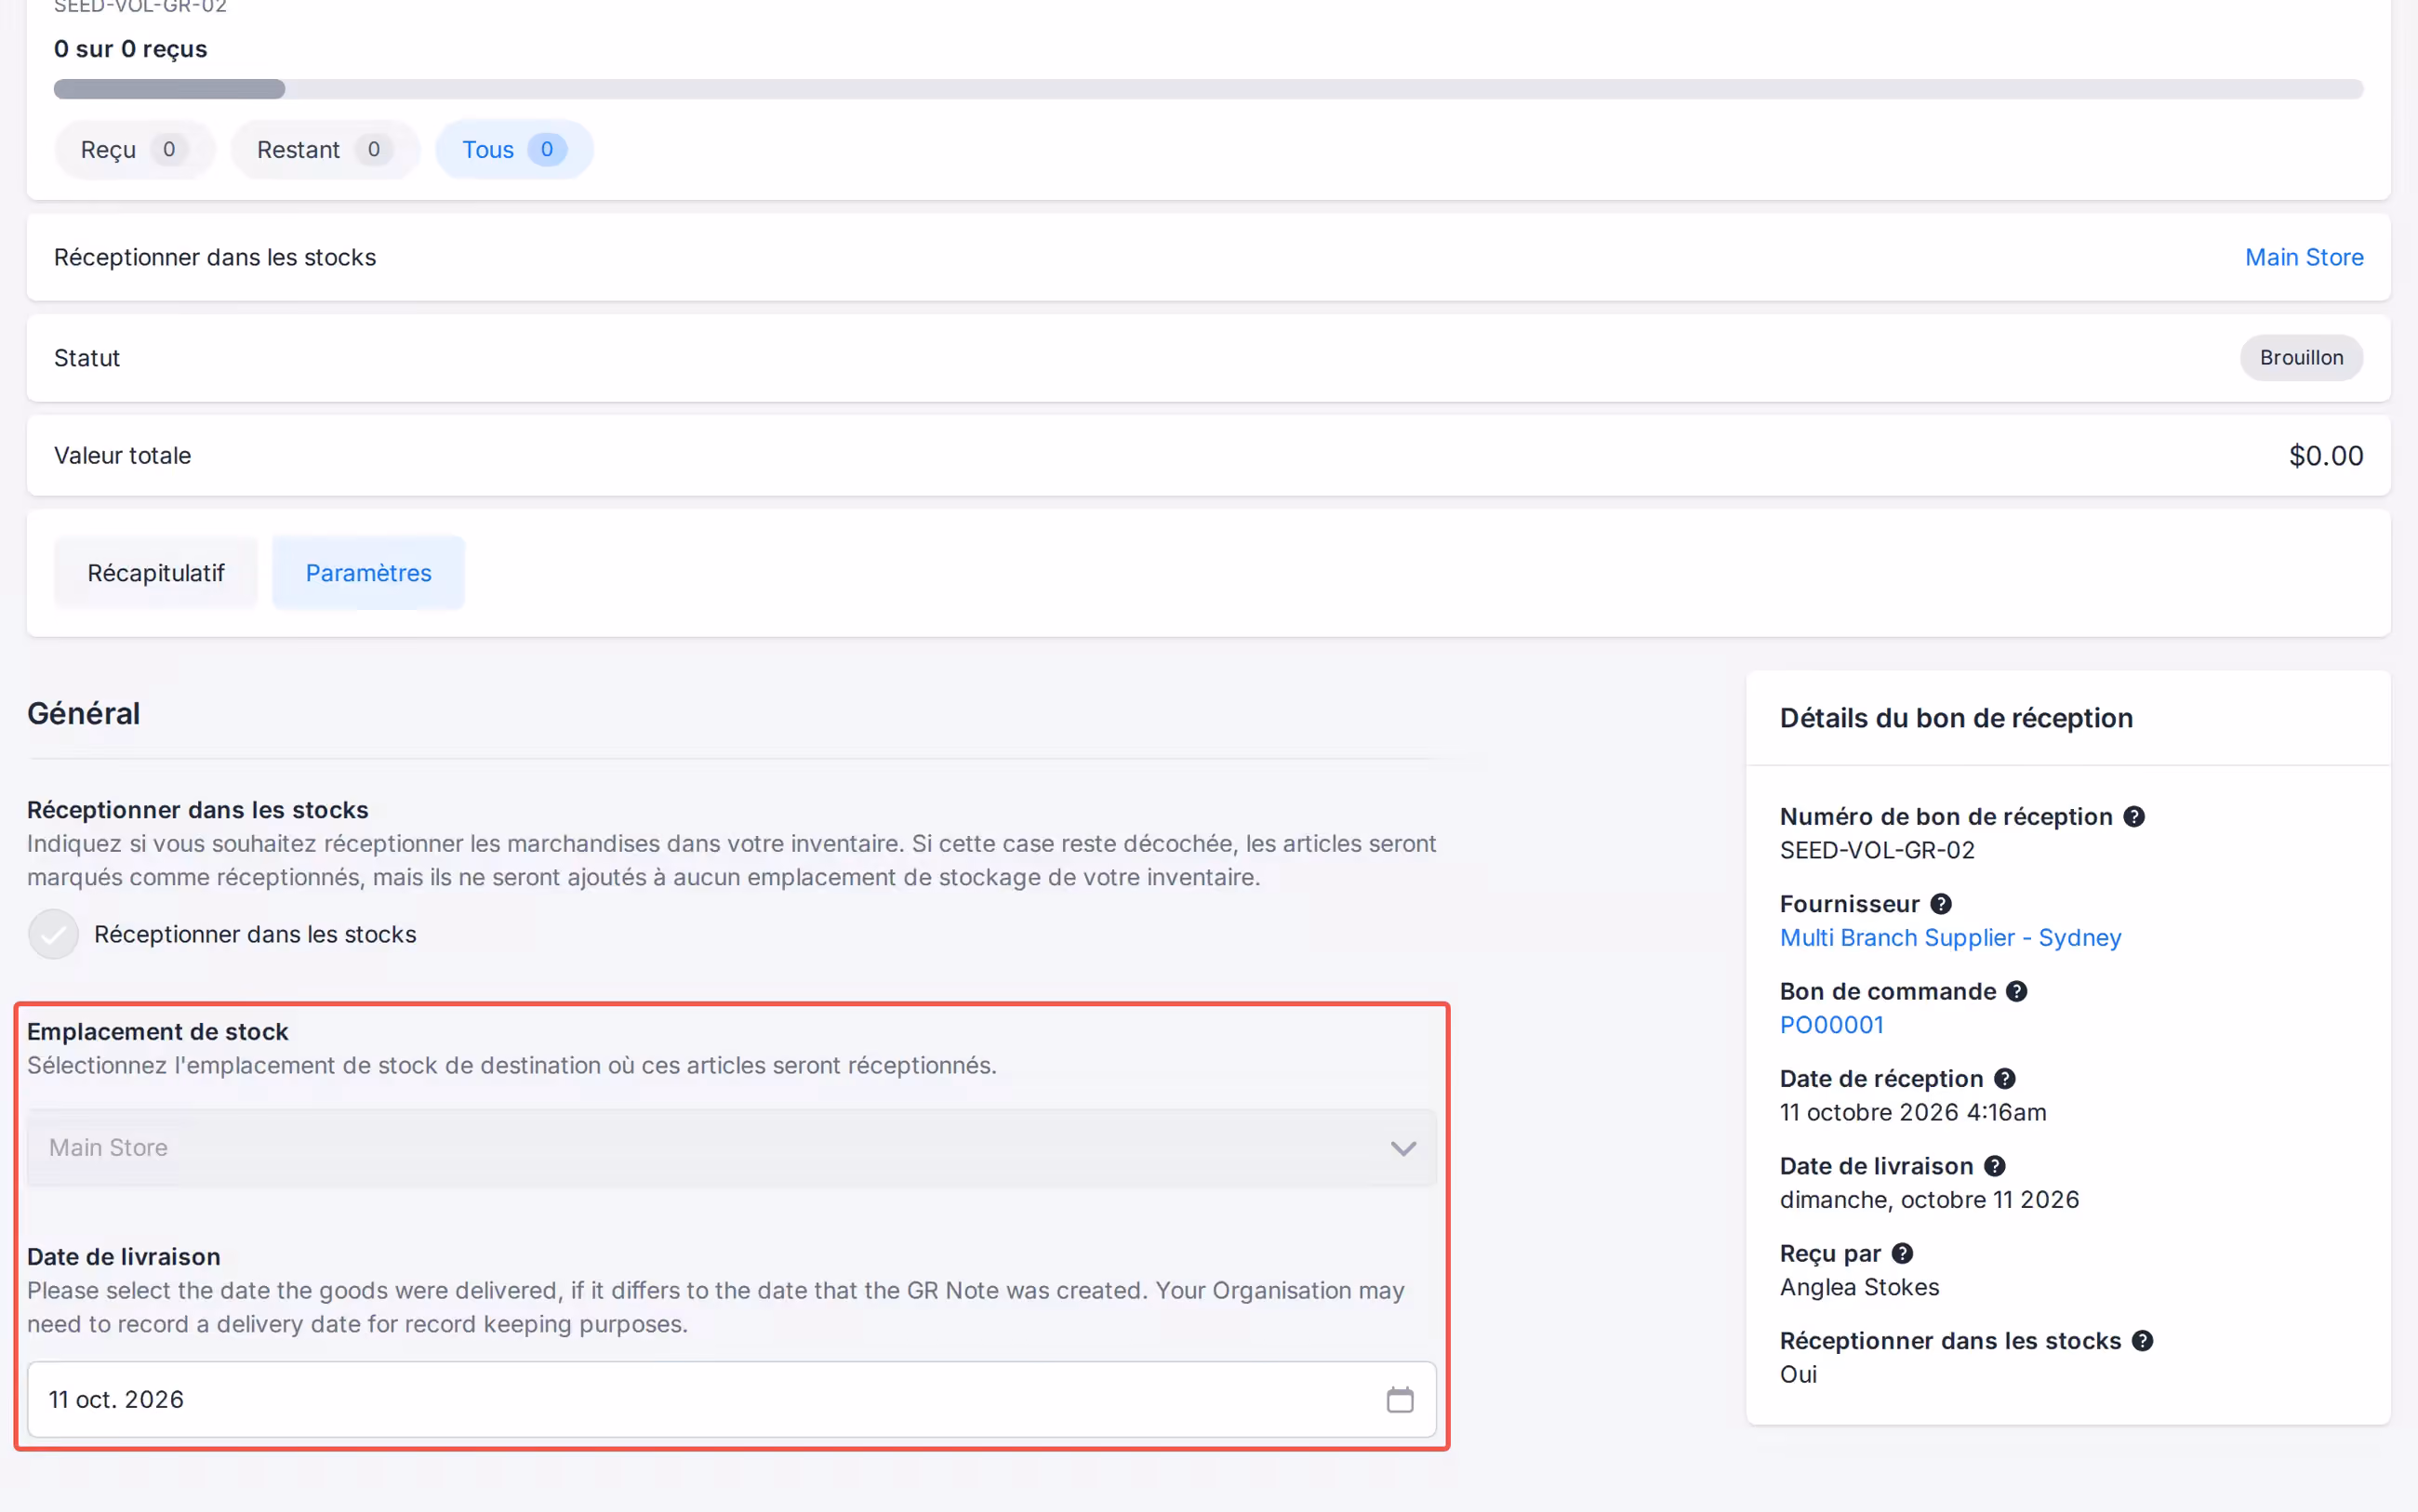Expand the Main Store dropdown chevron
The width and height of the screenshot is (2418, 1512).
(x=1403, y=1148)
